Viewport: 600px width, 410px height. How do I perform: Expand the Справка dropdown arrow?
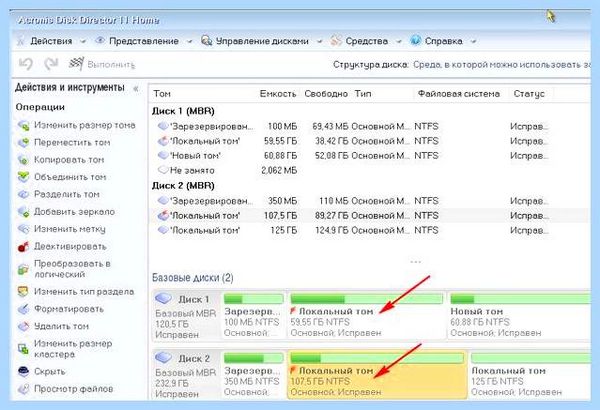(473, 42)
